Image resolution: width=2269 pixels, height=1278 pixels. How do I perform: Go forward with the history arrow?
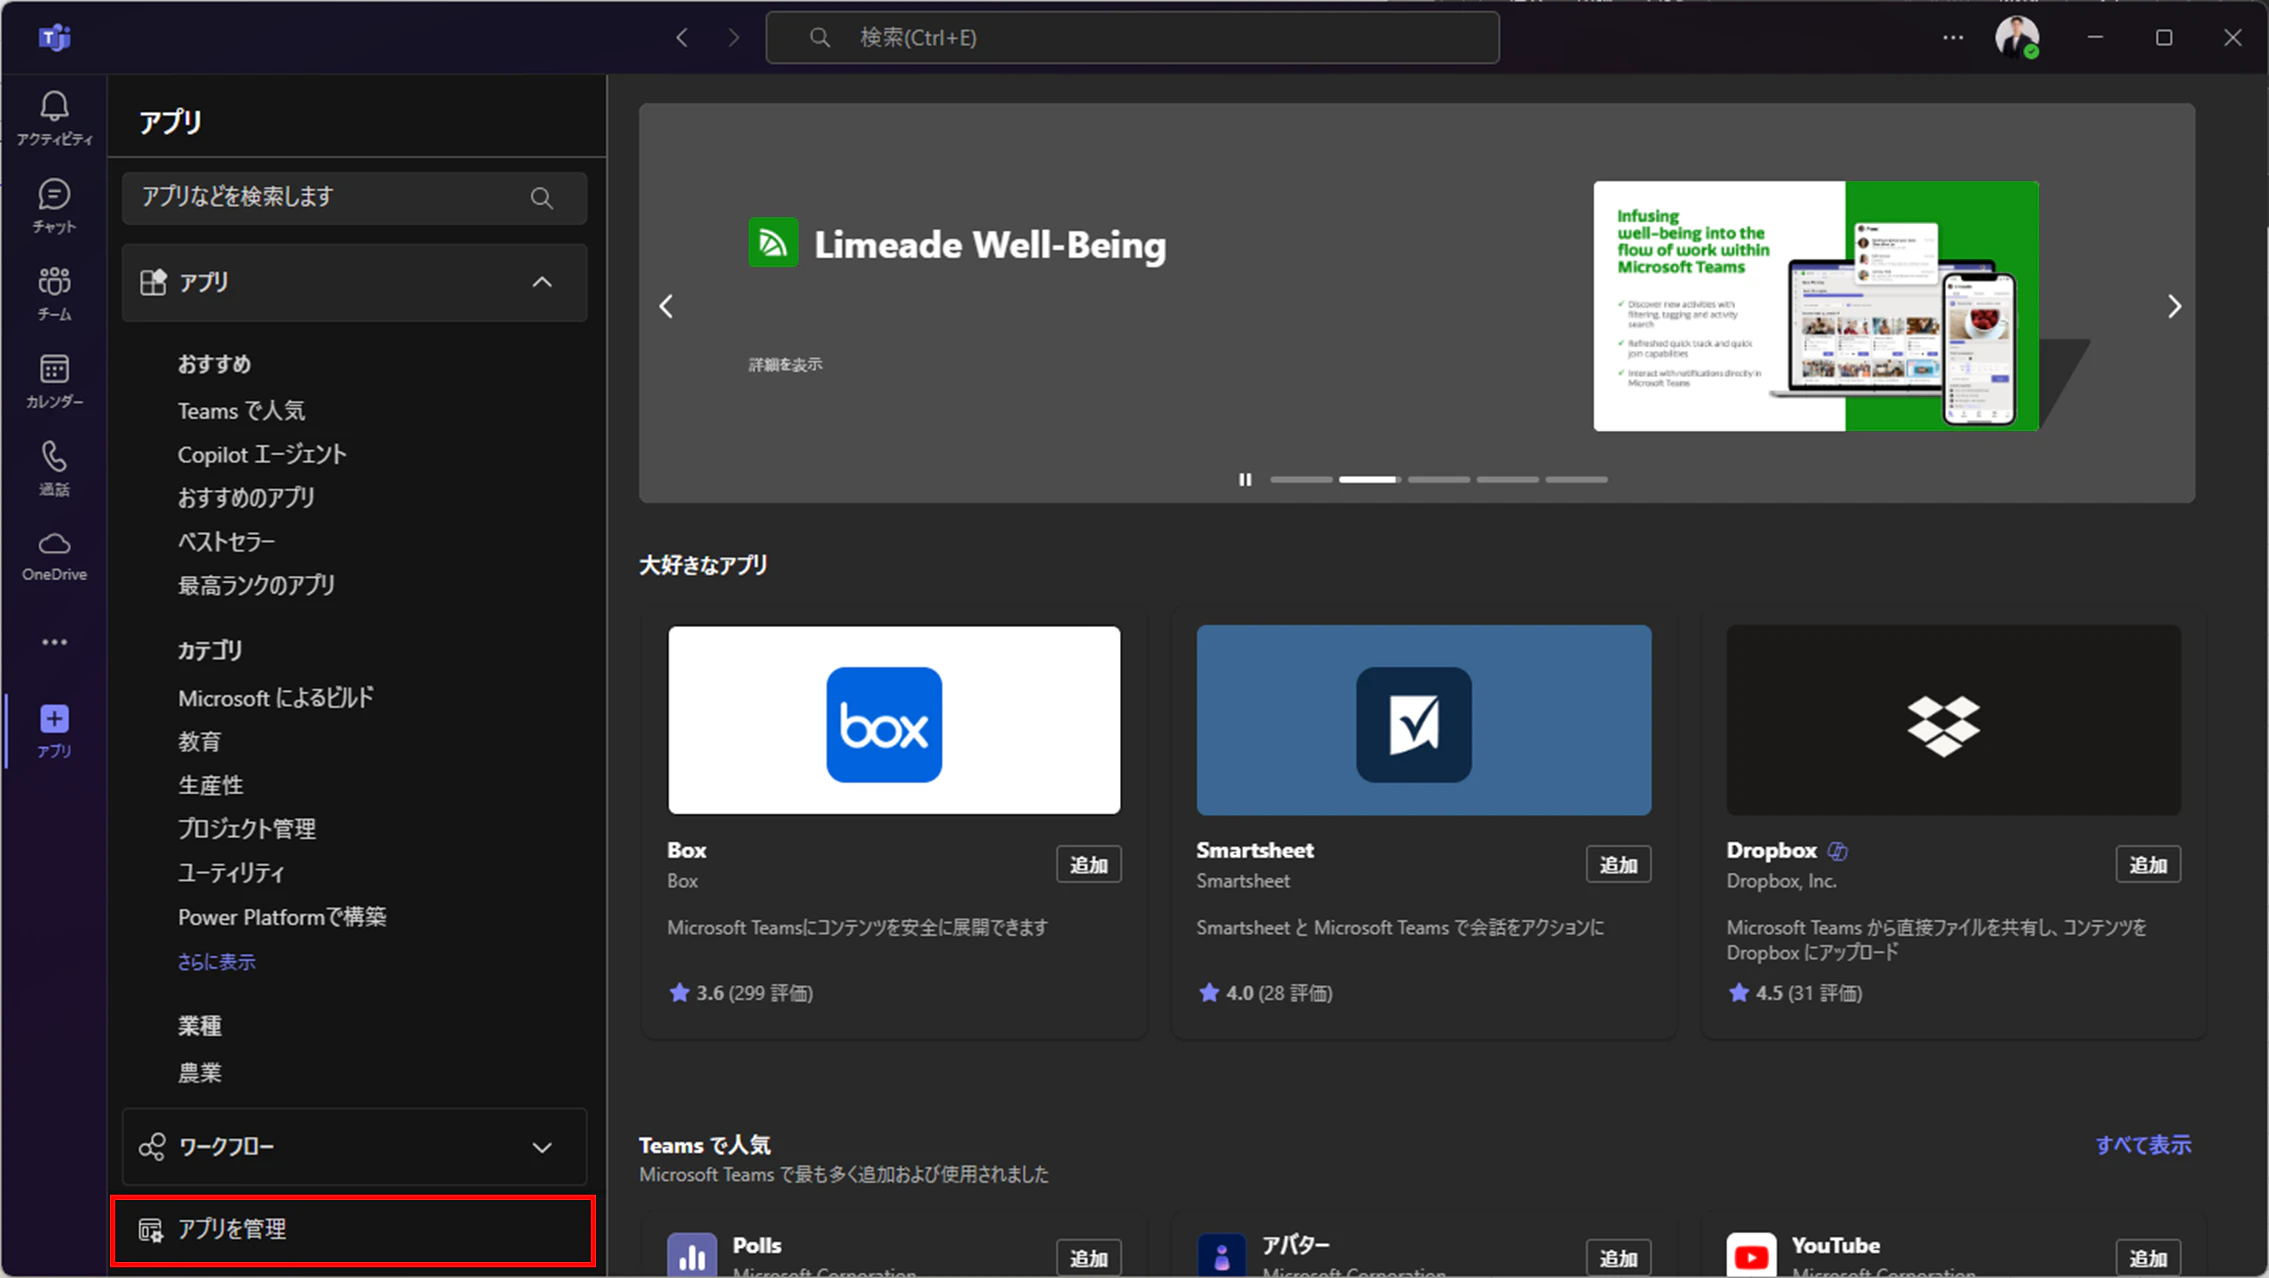[x=734, y=38]
